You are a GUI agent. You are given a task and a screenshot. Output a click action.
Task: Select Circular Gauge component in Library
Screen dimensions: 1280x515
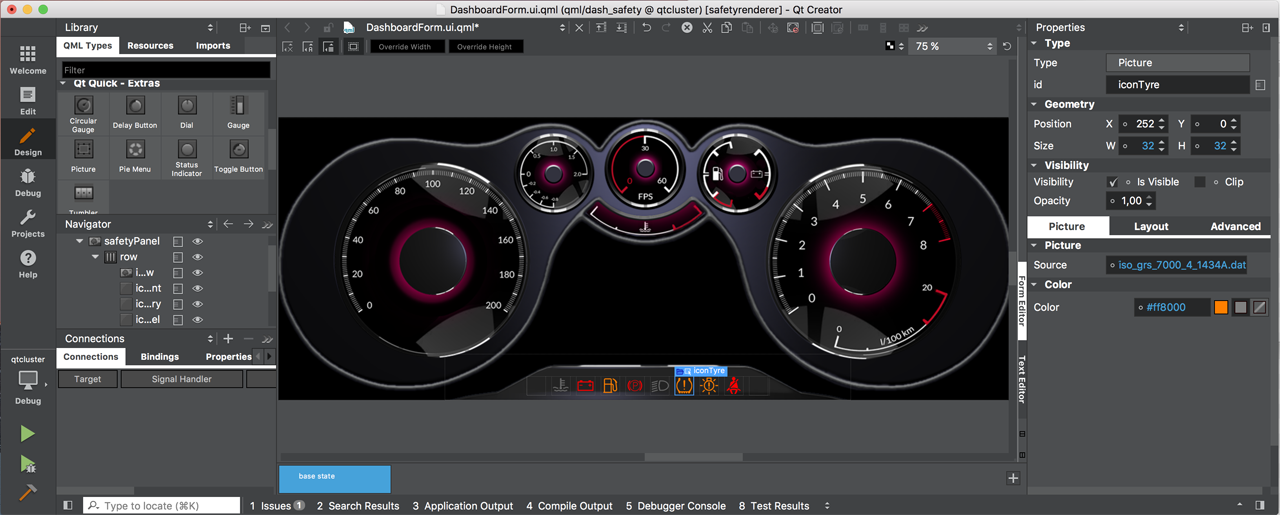pos(83,112)
